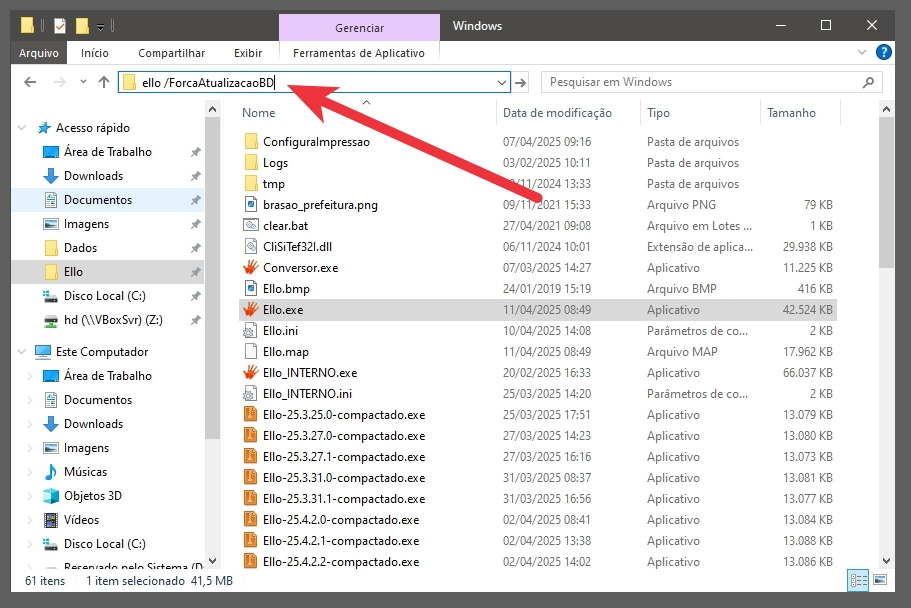Image resolution: width=911 pixels, height=608 pixels.
Task: Open quick access toolbar customize dropdown
Action: [x=101, y=26]
